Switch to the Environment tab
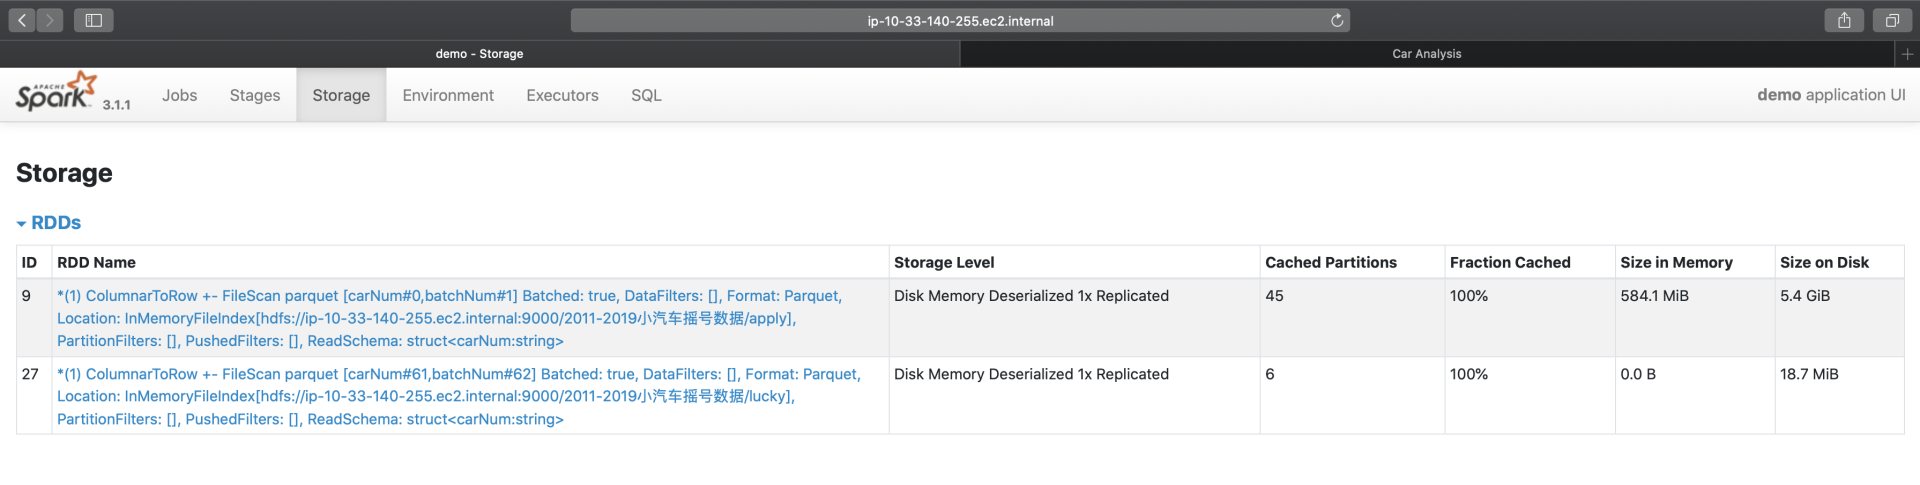 point(447,95)
